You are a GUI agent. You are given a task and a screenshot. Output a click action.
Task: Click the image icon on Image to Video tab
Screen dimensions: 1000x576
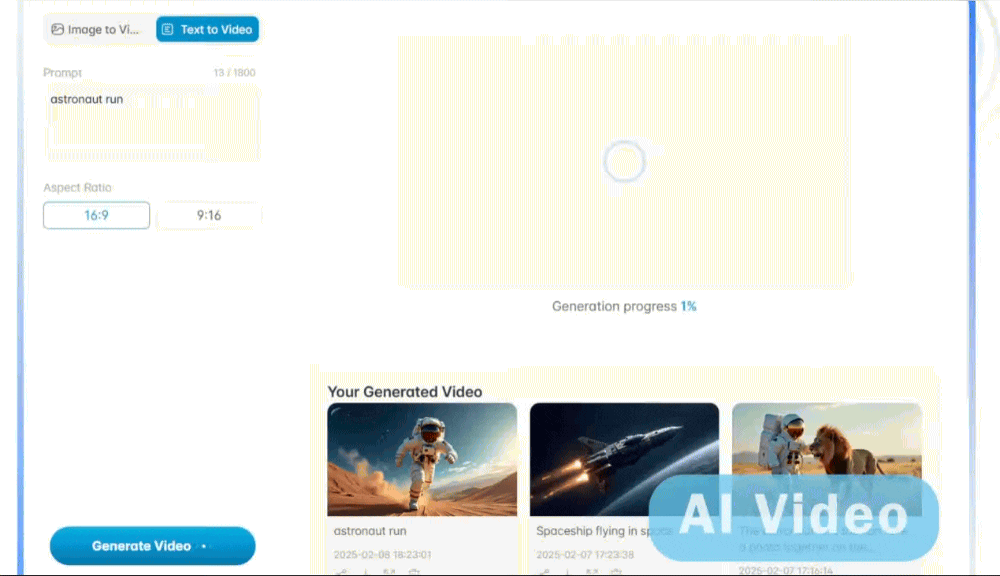[57, 29]
